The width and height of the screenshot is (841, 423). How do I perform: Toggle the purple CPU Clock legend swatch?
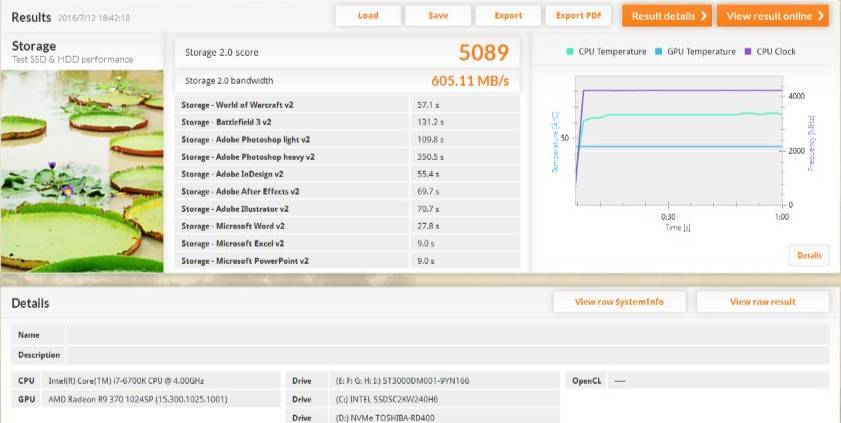pyautogui.click(x=747, y=52)
